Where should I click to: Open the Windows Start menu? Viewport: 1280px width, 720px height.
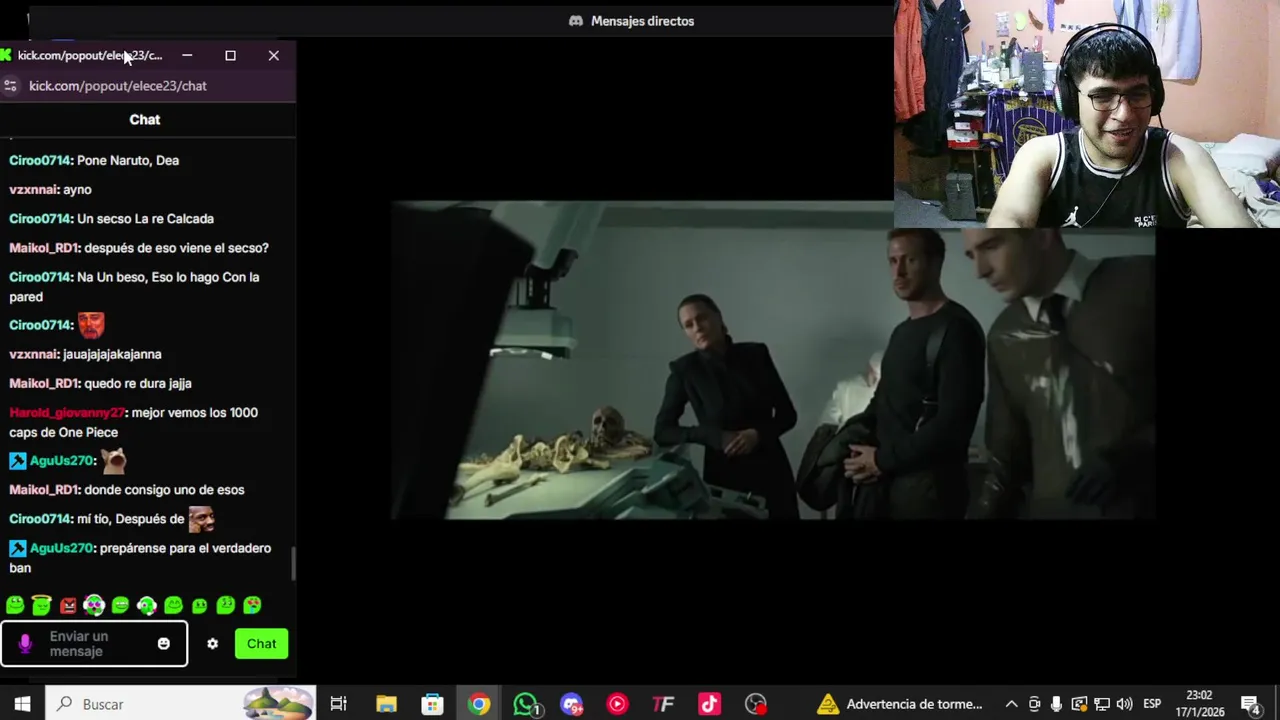click(22, 704)
